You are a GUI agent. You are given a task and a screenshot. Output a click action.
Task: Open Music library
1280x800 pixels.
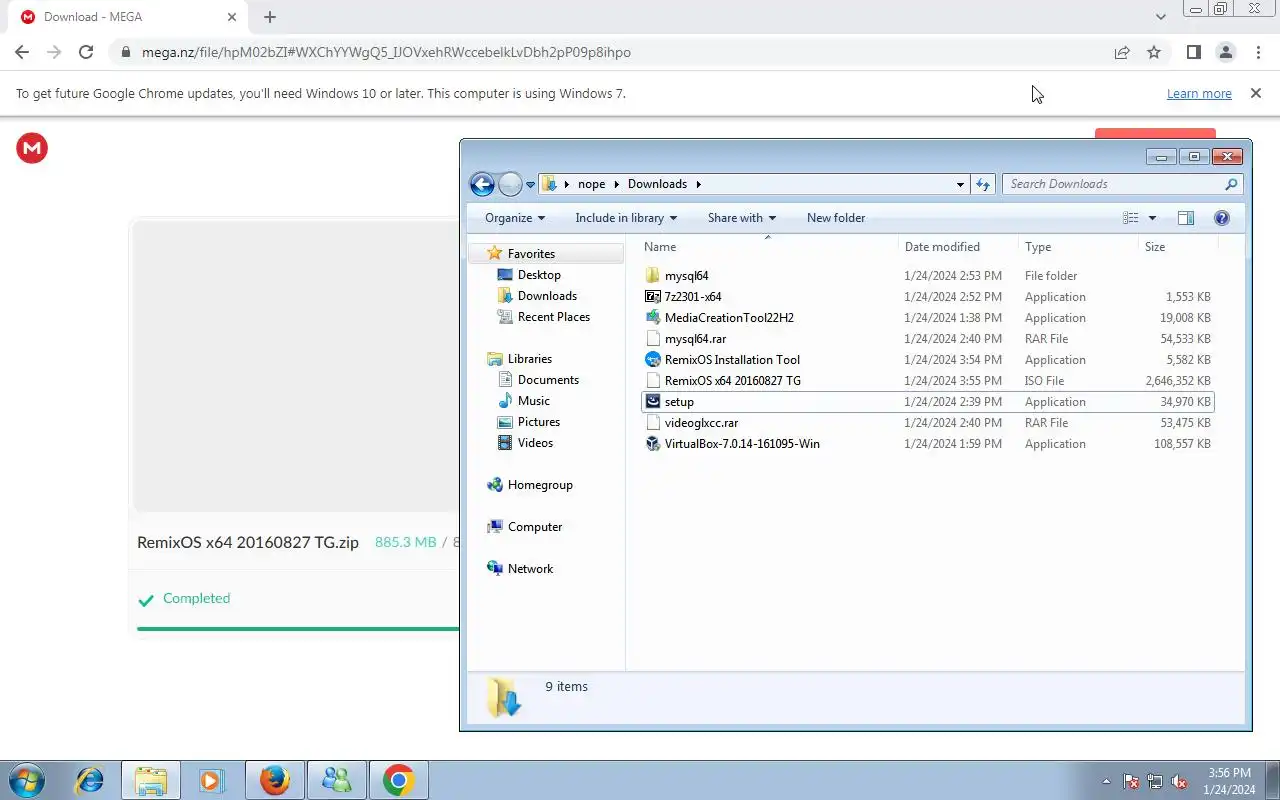coord(533,401)
